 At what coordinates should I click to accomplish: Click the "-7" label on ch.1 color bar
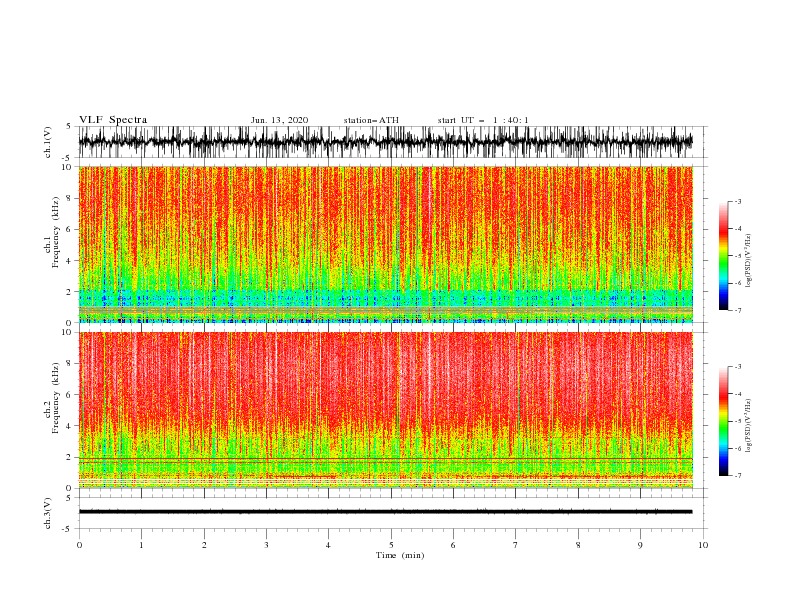pos(738,310)
